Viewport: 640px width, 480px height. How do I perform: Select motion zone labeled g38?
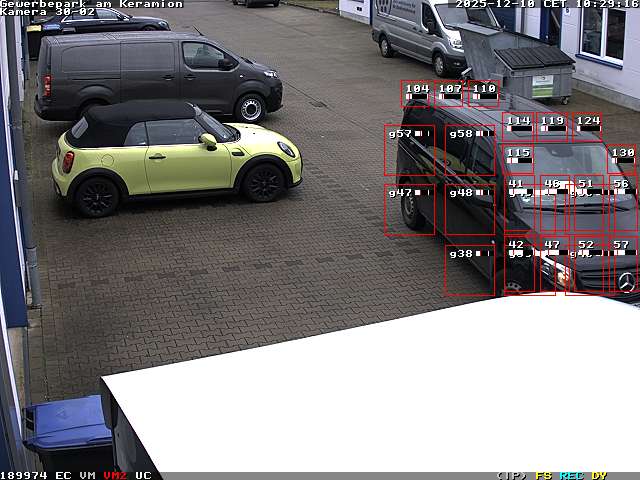469,270
